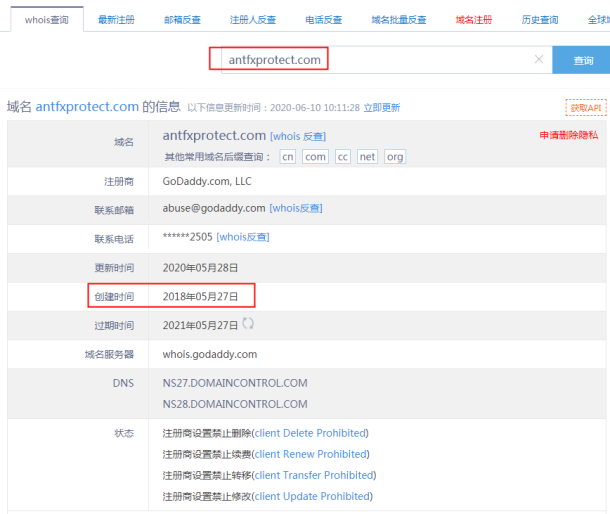Open the 历史查询 tab

540,19
